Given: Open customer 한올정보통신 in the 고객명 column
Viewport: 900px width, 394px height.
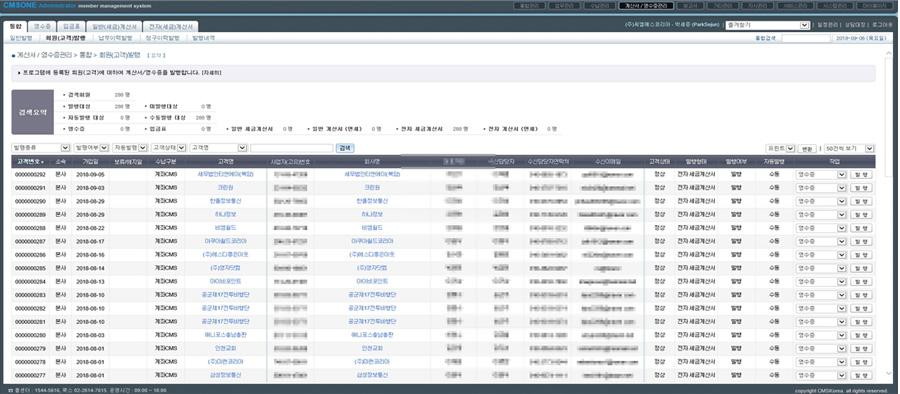Looking at the screenshot, I should coord(225,201).
